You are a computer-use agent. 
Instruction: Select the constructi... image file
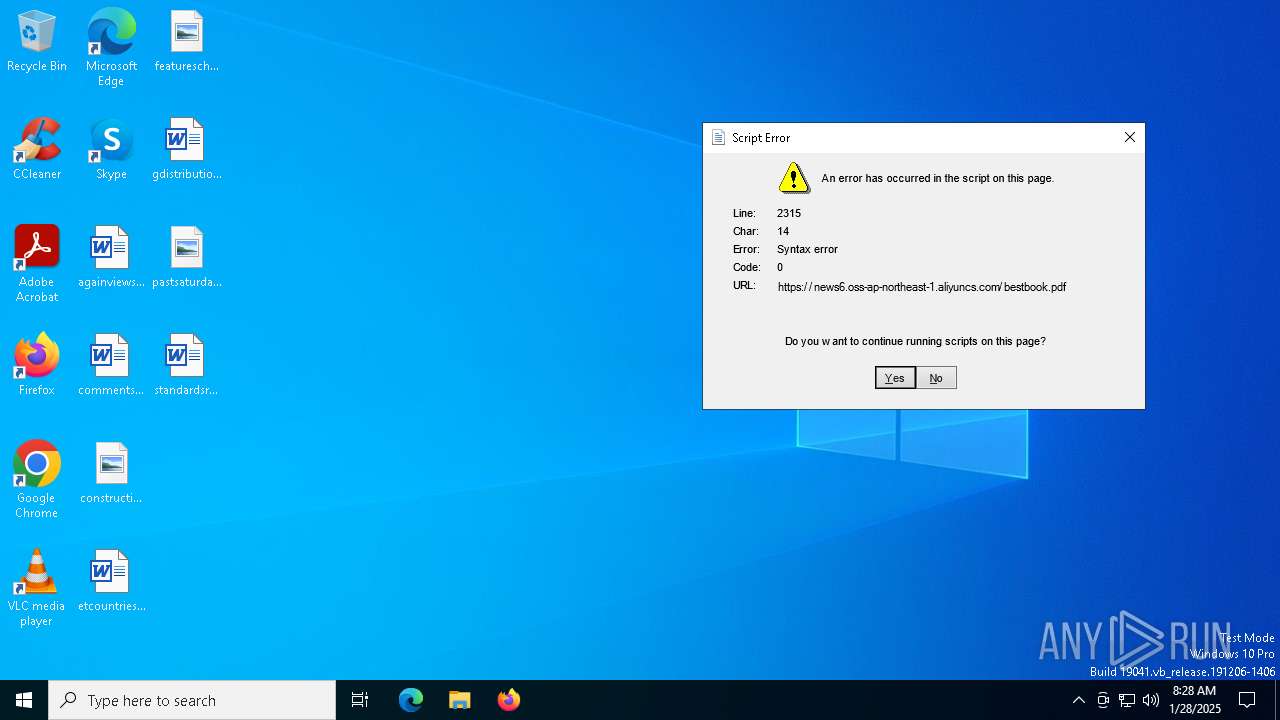click(111, 473)
